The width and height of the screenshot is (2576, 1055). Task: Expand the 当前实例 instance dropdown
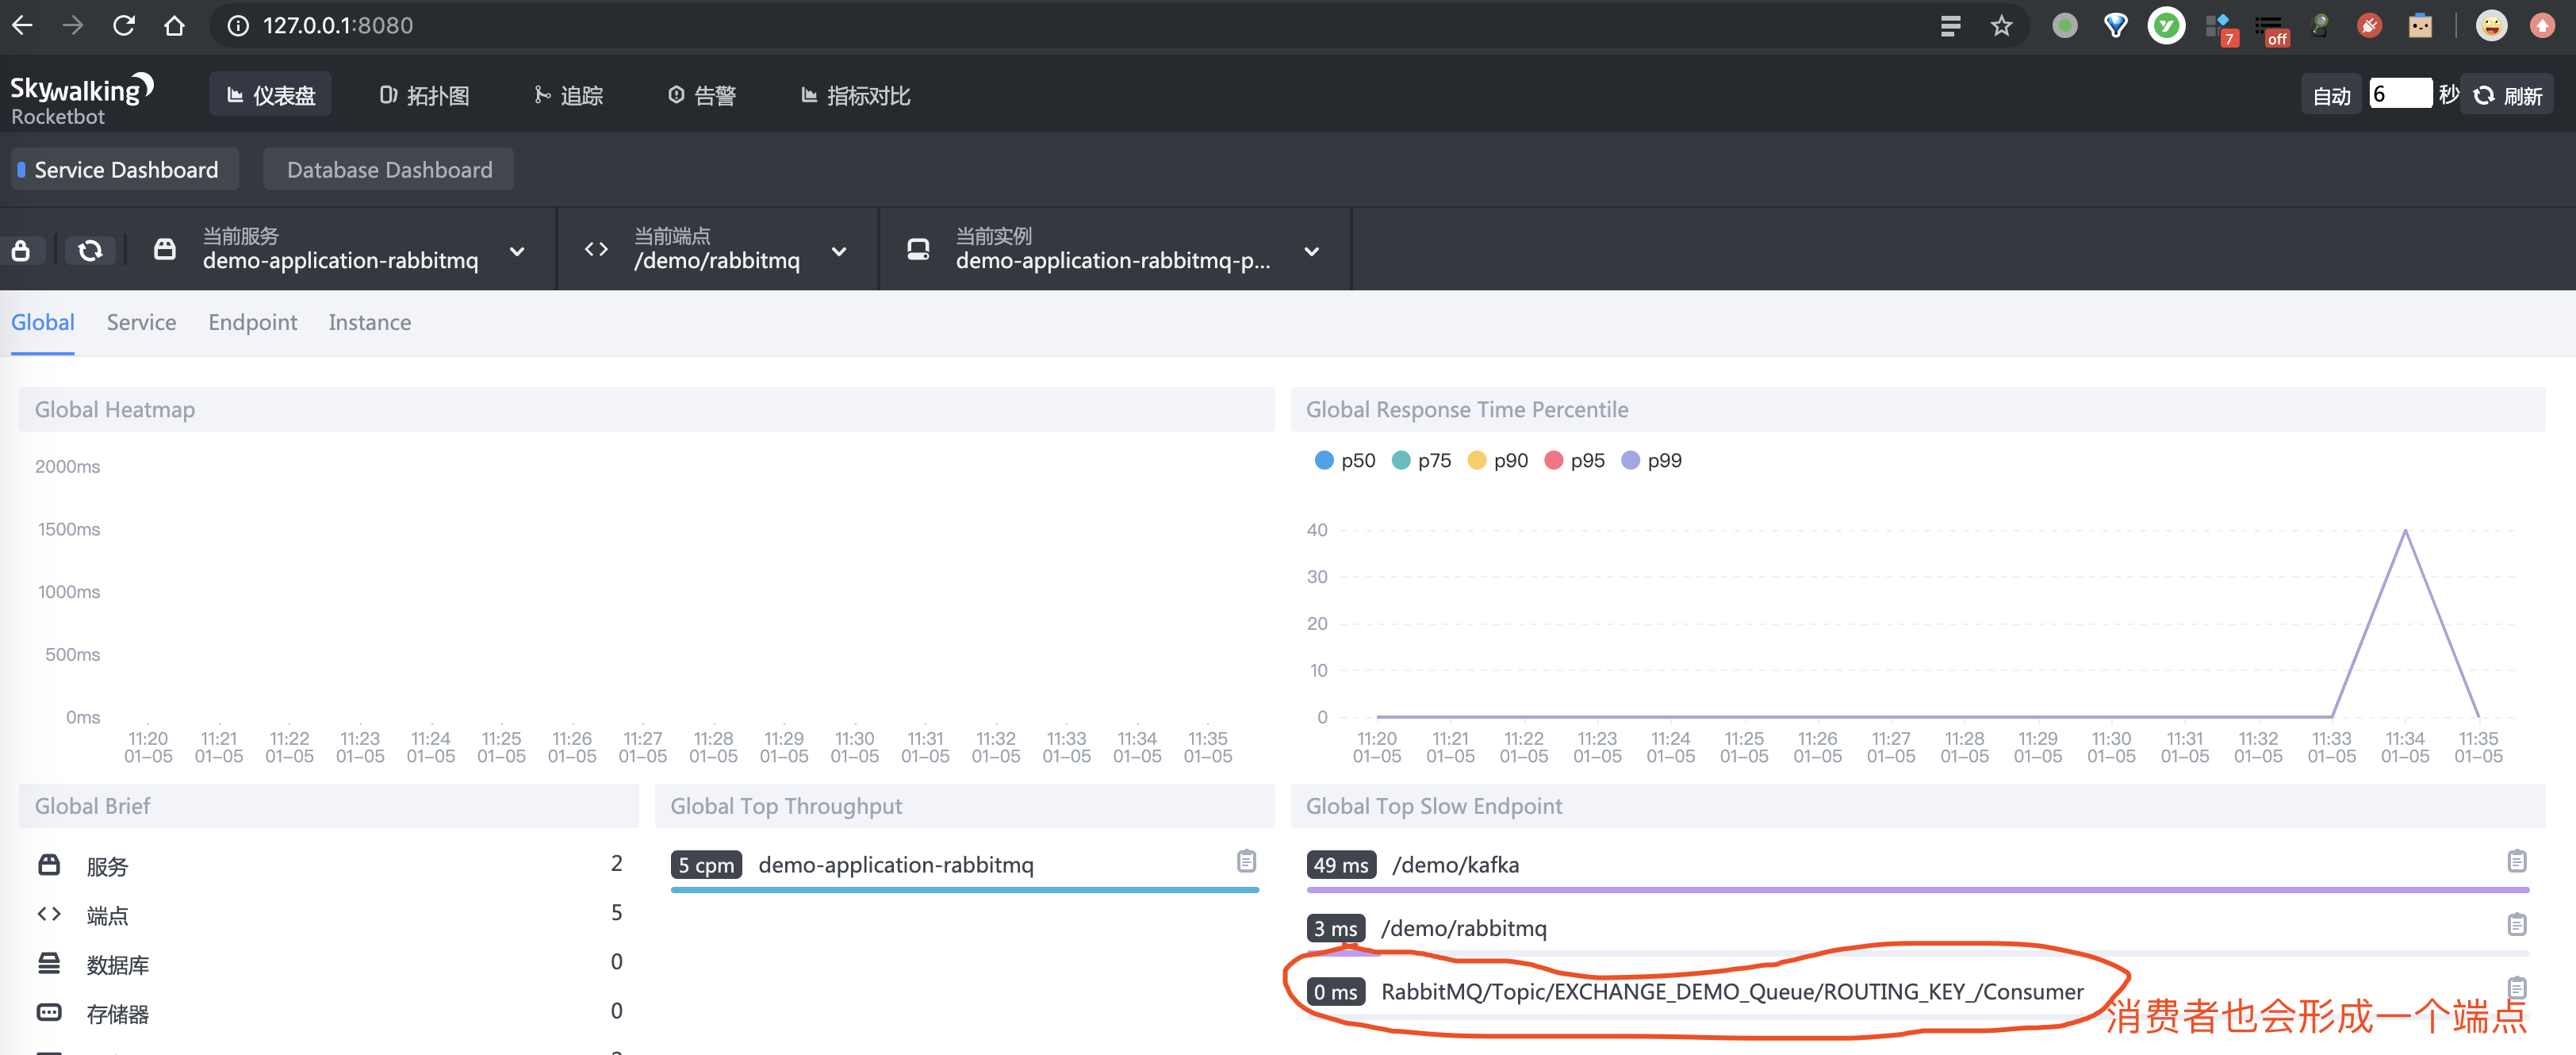pyautogui.click(x=1311, y=251)
